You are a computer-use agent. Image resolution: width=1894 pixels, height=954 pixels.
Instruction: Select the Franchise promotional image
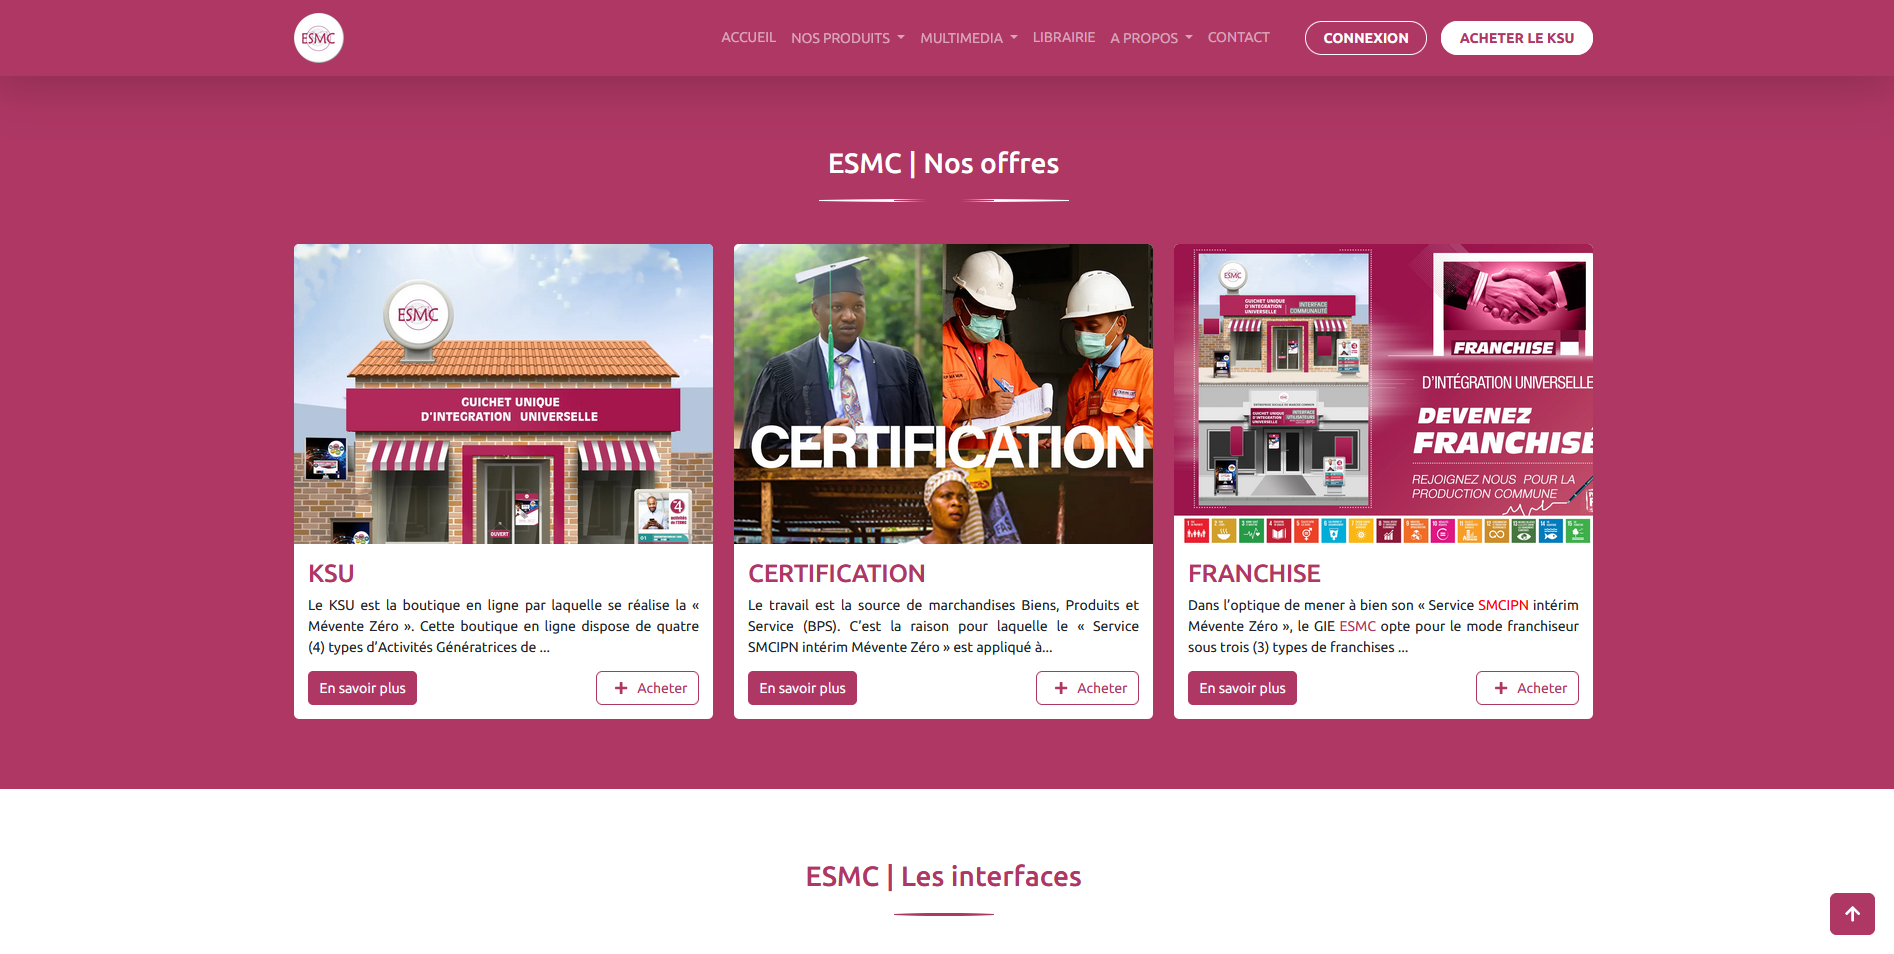click(x=1383, y=394)
